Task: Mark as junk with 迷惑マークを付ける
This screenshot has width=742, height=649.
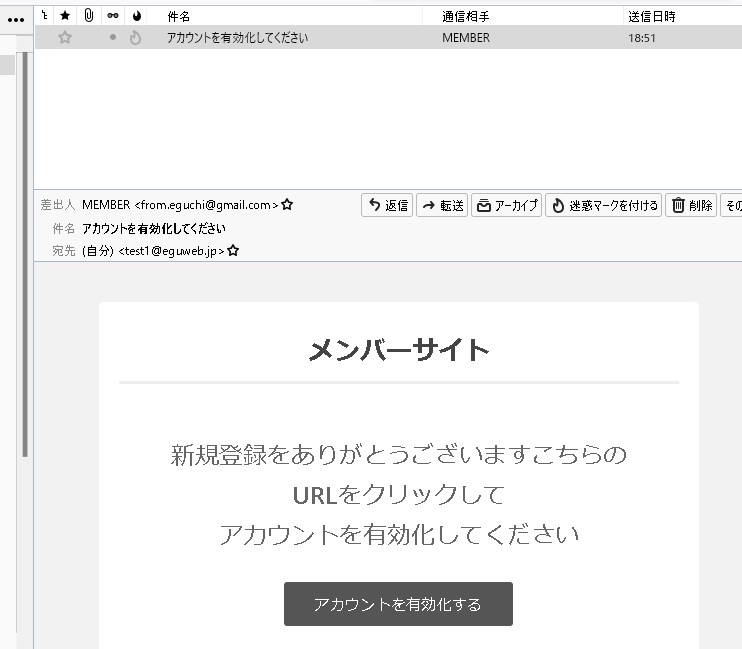Action: click(603, 206)
